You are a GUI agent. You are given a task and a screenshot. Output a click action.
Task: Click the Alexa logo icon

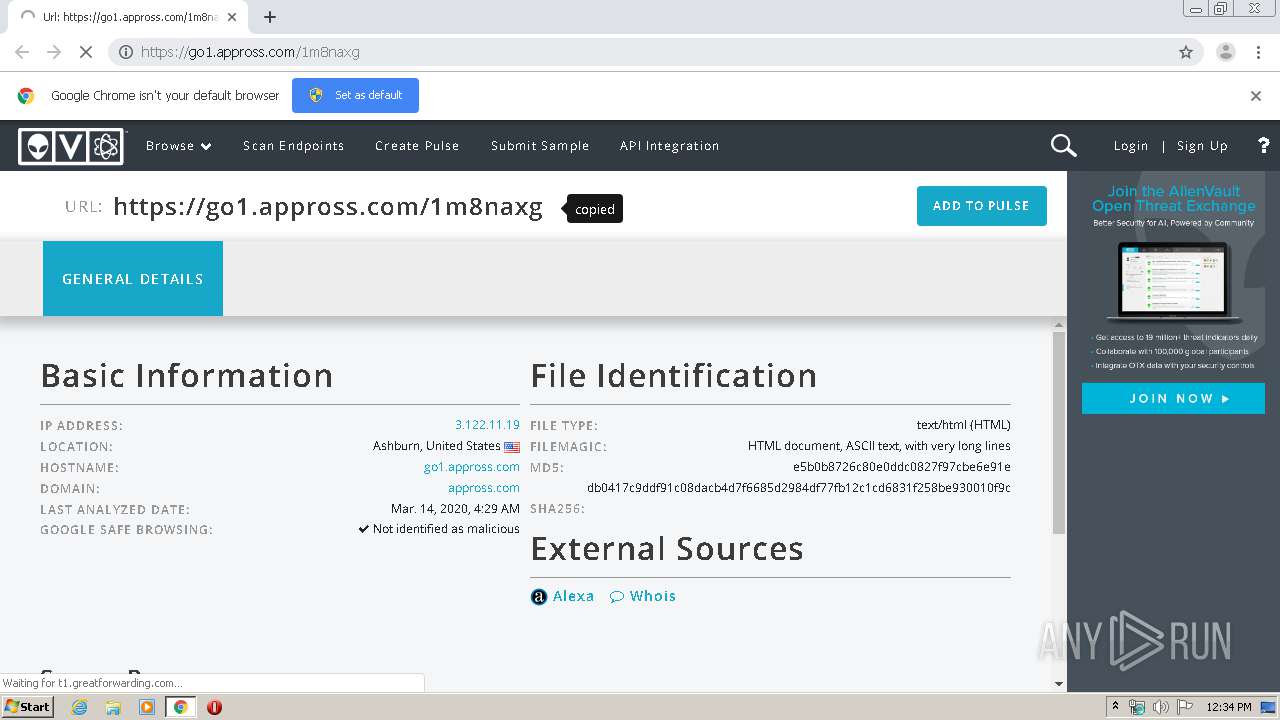click(x=539, y=597)
